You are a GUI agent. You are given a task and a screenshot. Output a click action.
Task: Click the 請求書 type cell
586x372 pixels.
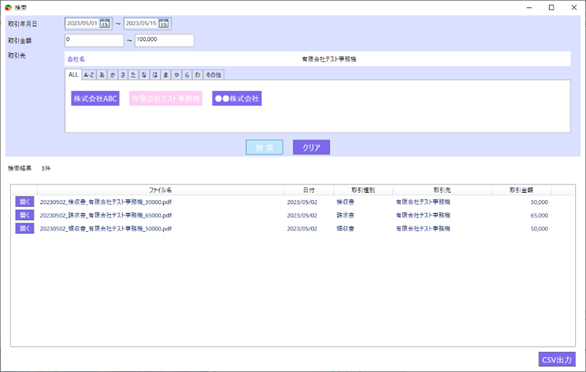(345, 215)
